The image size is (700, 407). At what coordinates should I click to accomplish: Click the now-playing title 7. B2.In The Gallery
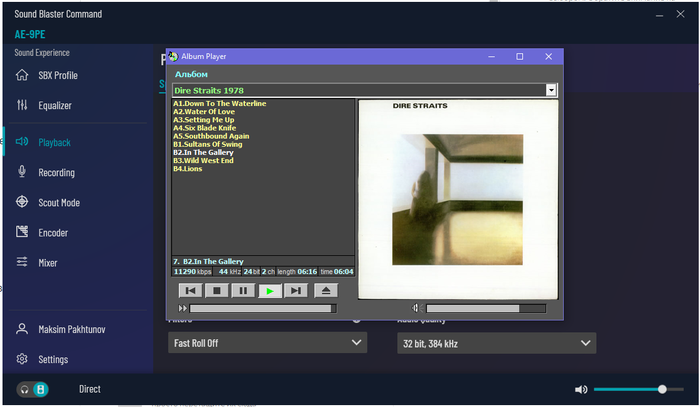point(208,262)
